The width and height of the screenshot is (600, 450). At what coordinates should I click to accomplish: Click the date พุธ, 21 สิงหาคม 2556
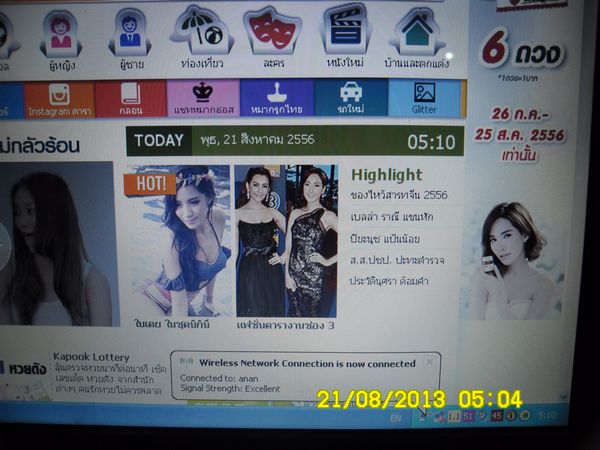257,140
